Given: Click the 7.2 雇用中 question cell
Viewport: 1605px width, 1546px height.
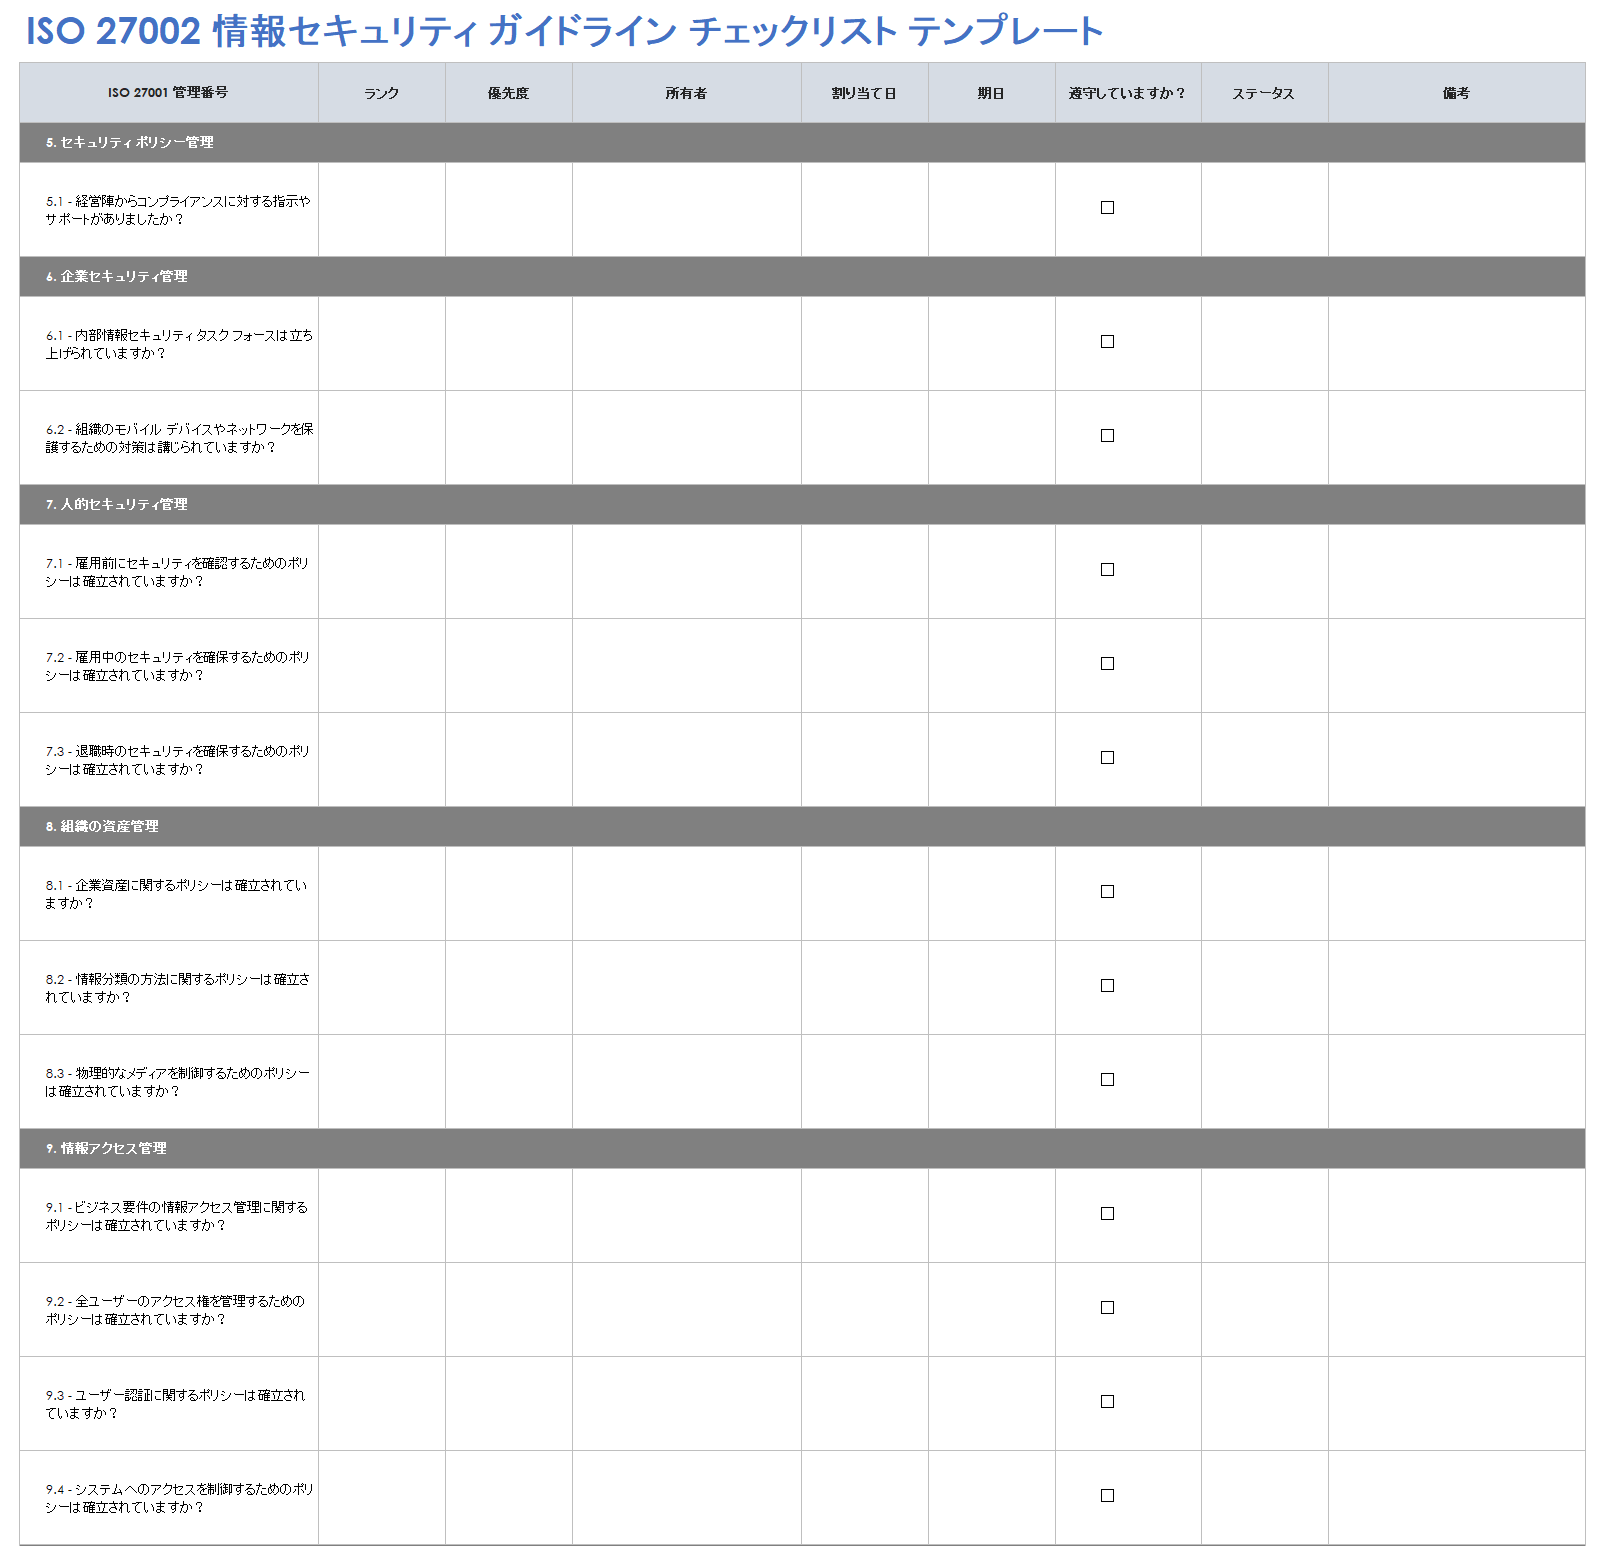Looking at the screenshot, I should click(x=169, y=666).
